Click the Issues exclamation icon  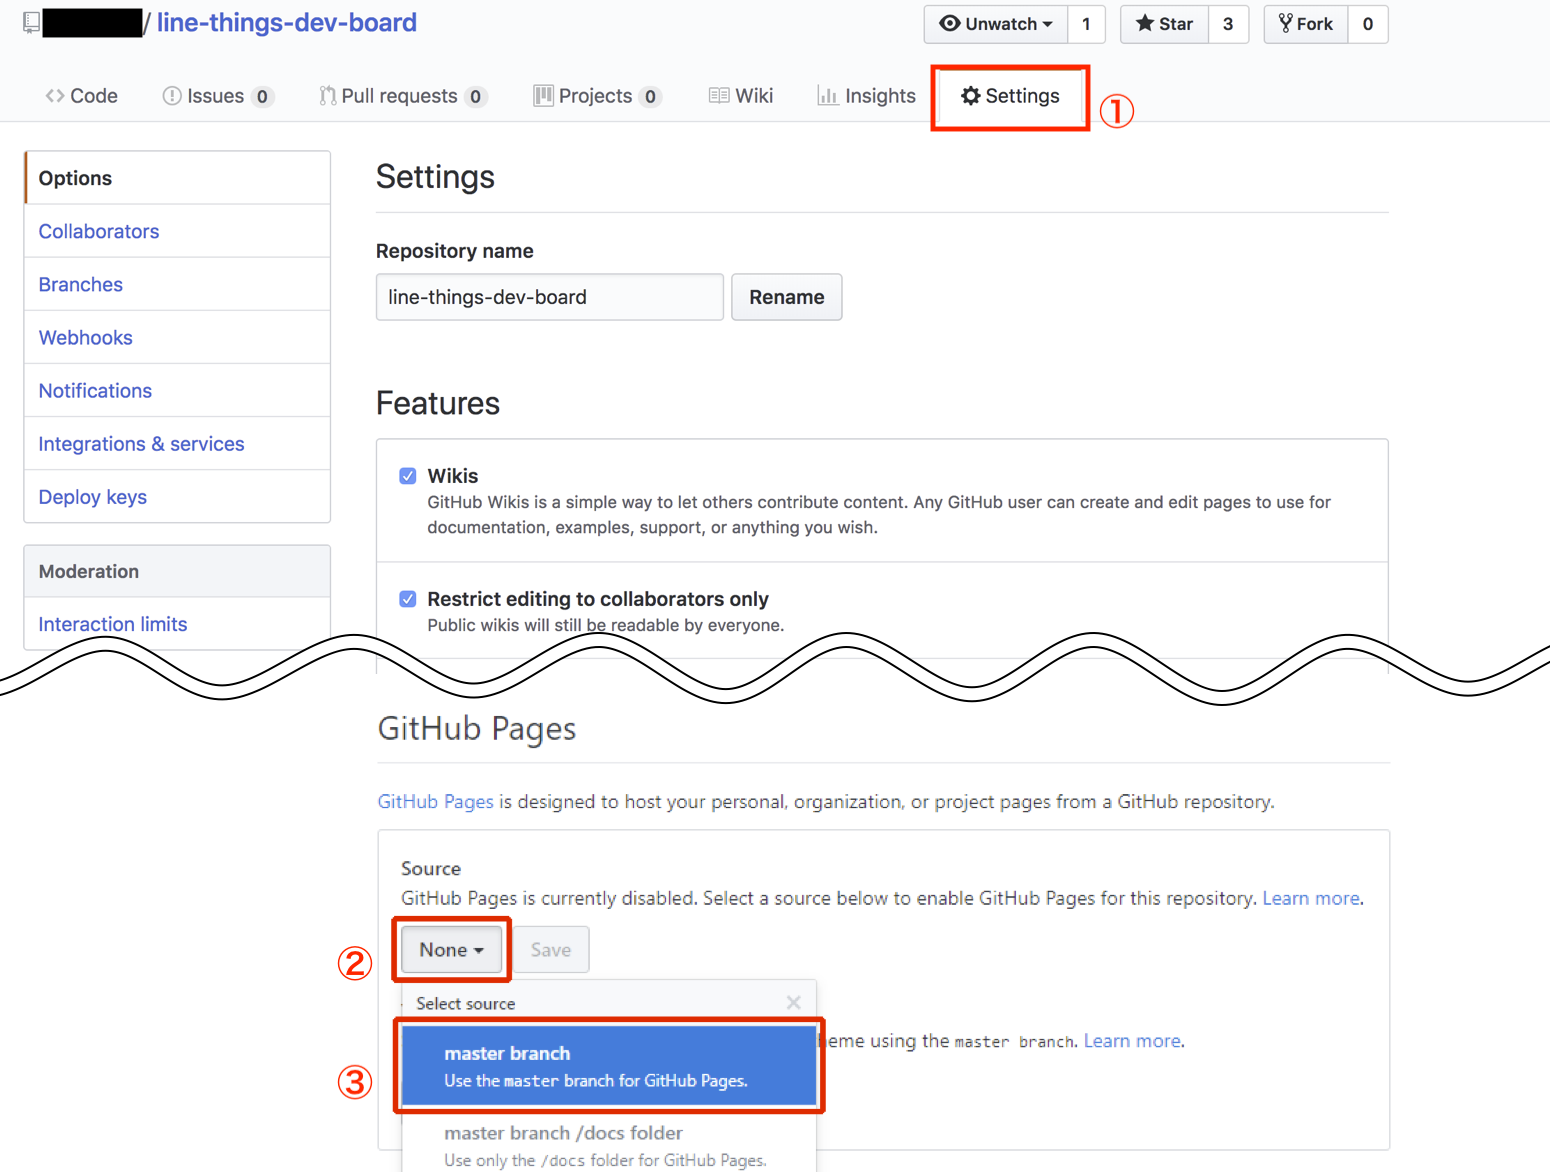coord(172,96)
